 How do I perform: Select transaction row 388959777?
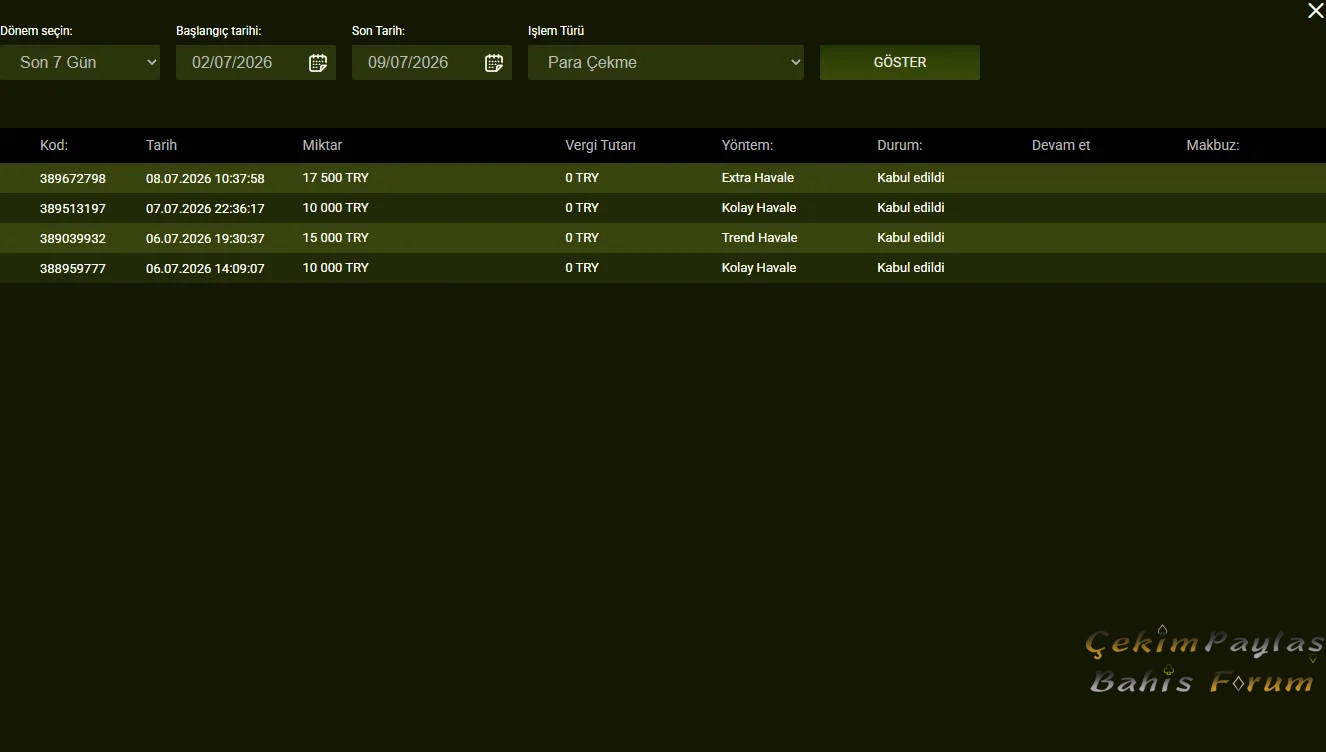(663, 268)
